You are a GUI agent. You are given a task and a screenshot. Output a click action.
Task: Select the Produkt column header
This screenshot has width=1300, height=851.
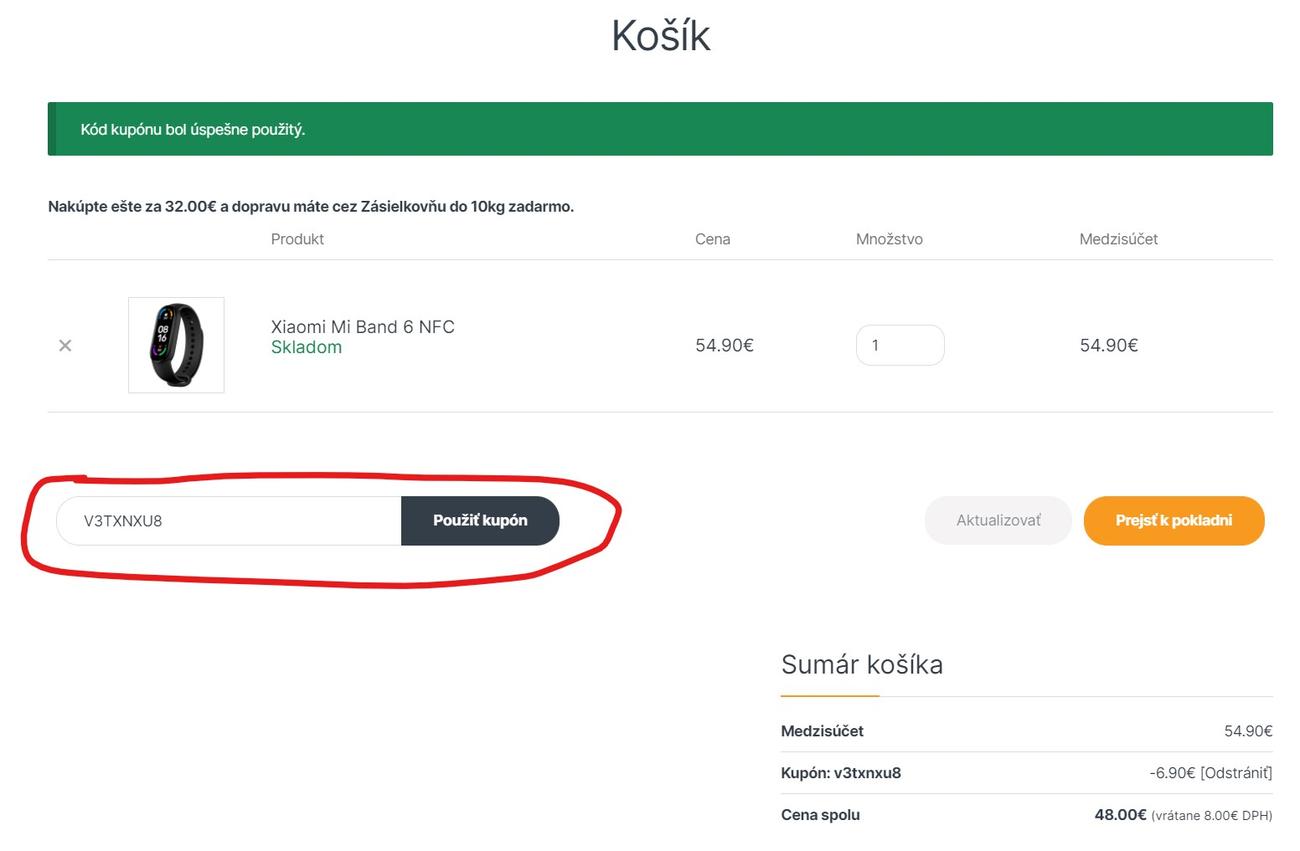297,239
